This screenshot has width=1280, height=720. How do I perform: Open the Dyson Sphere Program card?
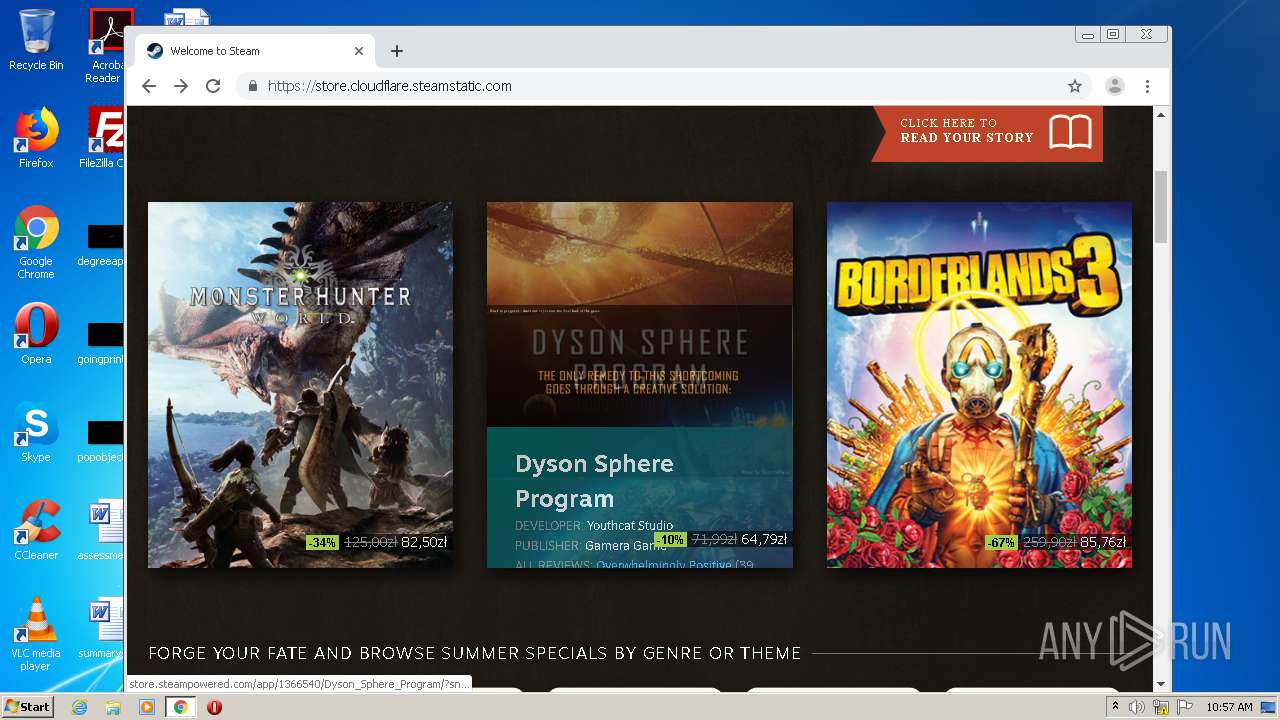click(x=640, y=385)
